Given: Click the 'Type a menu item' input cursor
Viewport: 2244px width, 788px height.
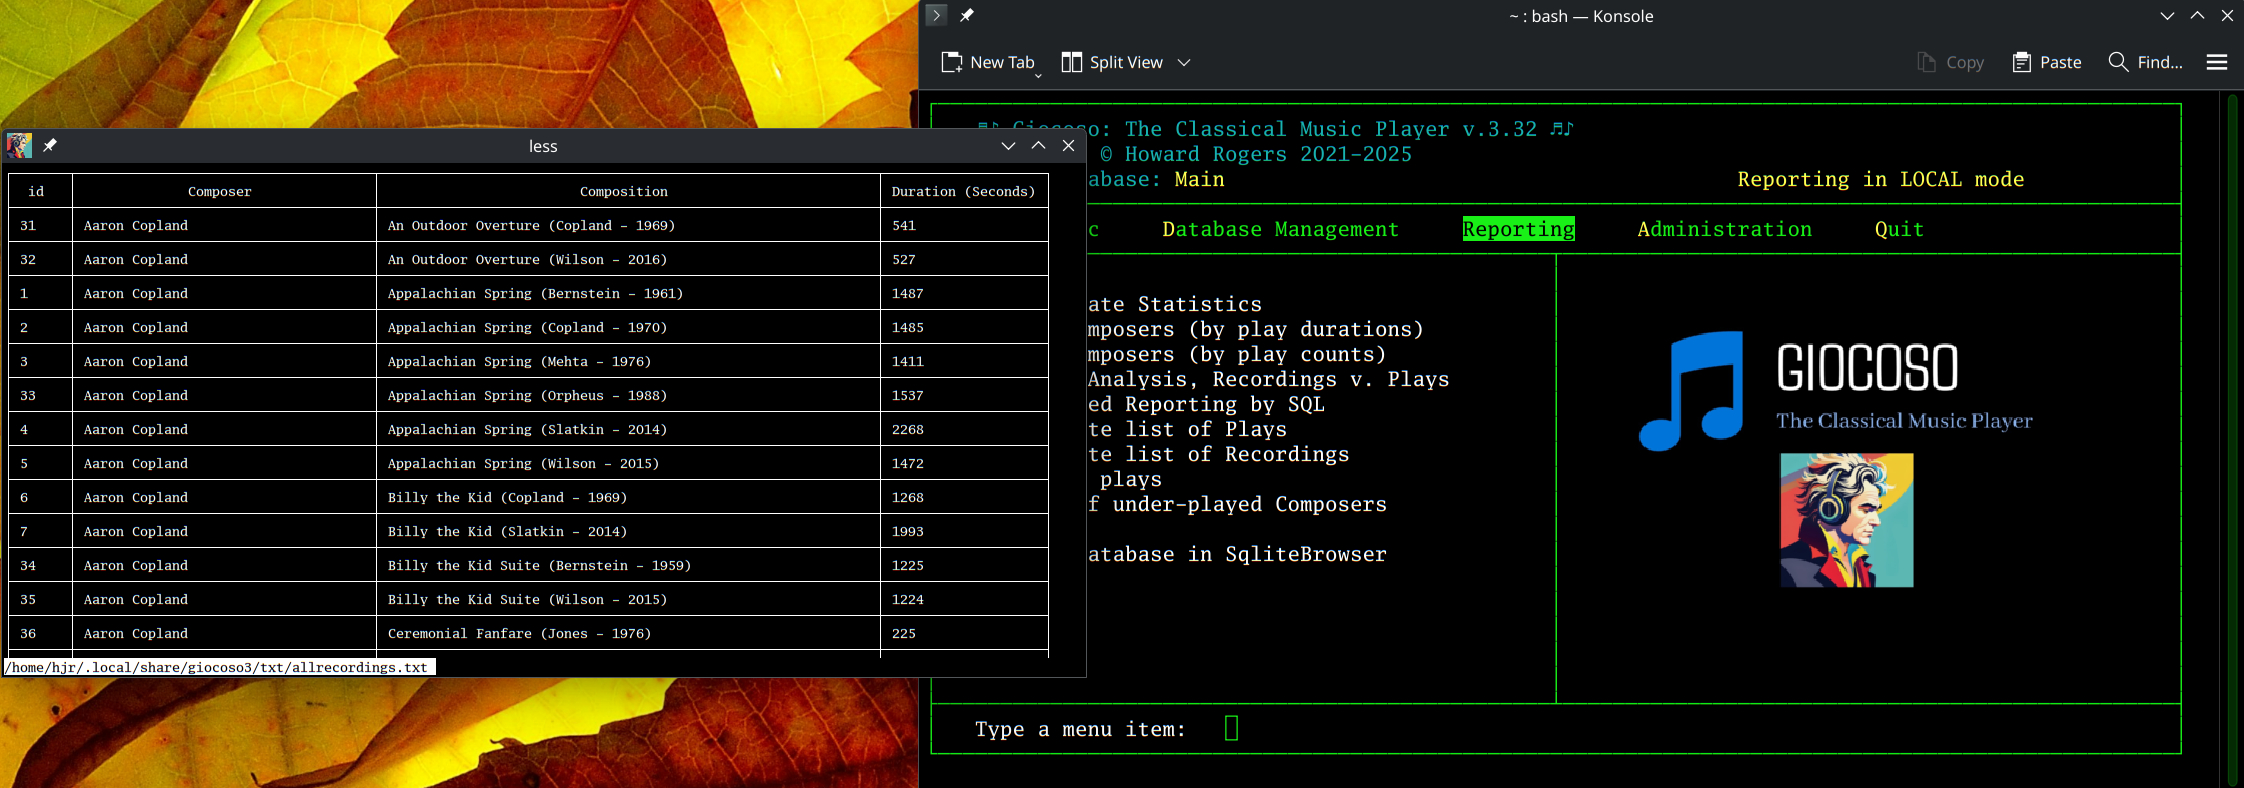Looking at the screenshot, I should (x=1231, y=728).
